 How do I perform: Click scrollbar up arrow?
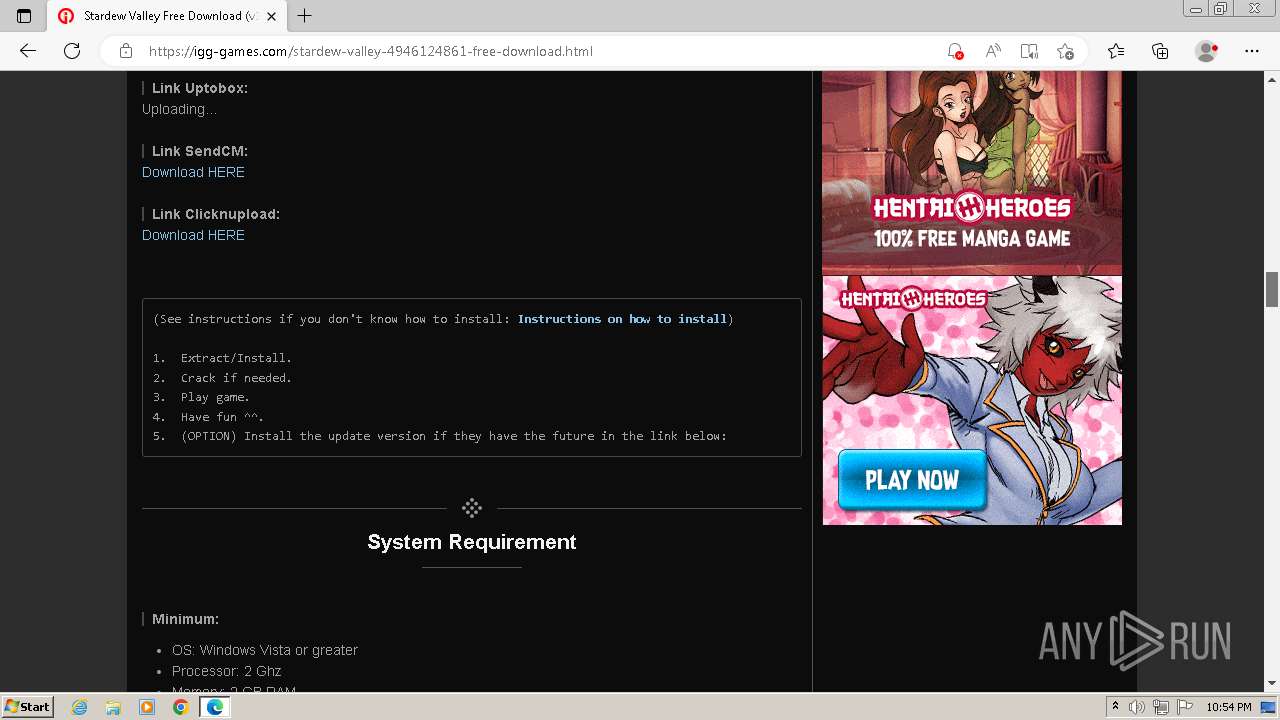click(1272, 78)
